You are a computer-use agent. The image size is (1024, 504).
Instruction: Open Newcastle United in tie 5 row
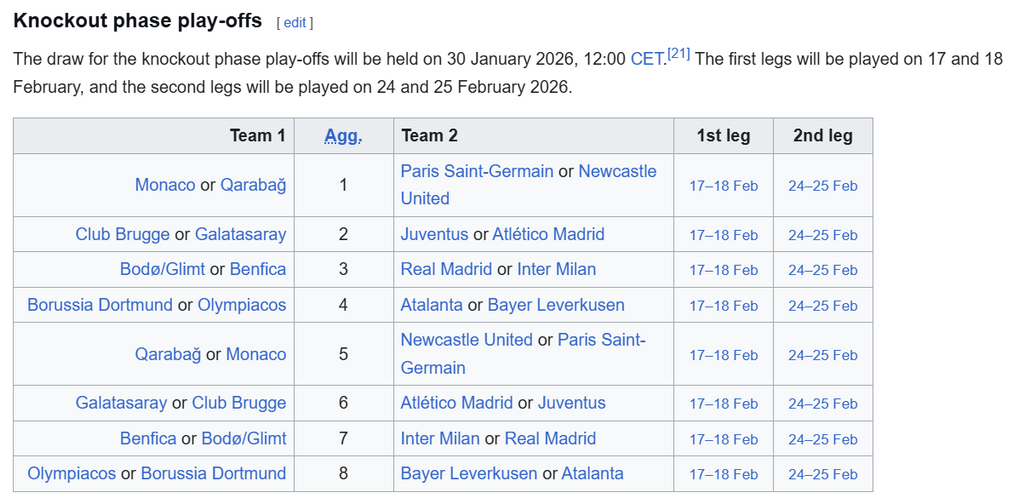coord(467,340)
